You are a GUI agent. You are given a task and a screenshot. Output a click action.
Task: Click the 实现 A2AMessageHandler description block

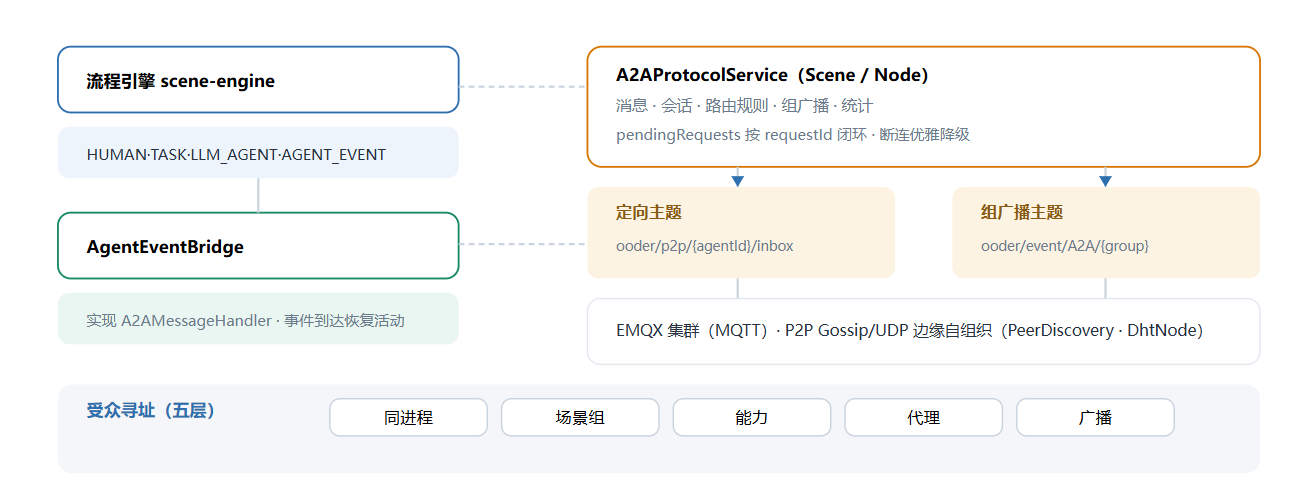coord(258,319)
